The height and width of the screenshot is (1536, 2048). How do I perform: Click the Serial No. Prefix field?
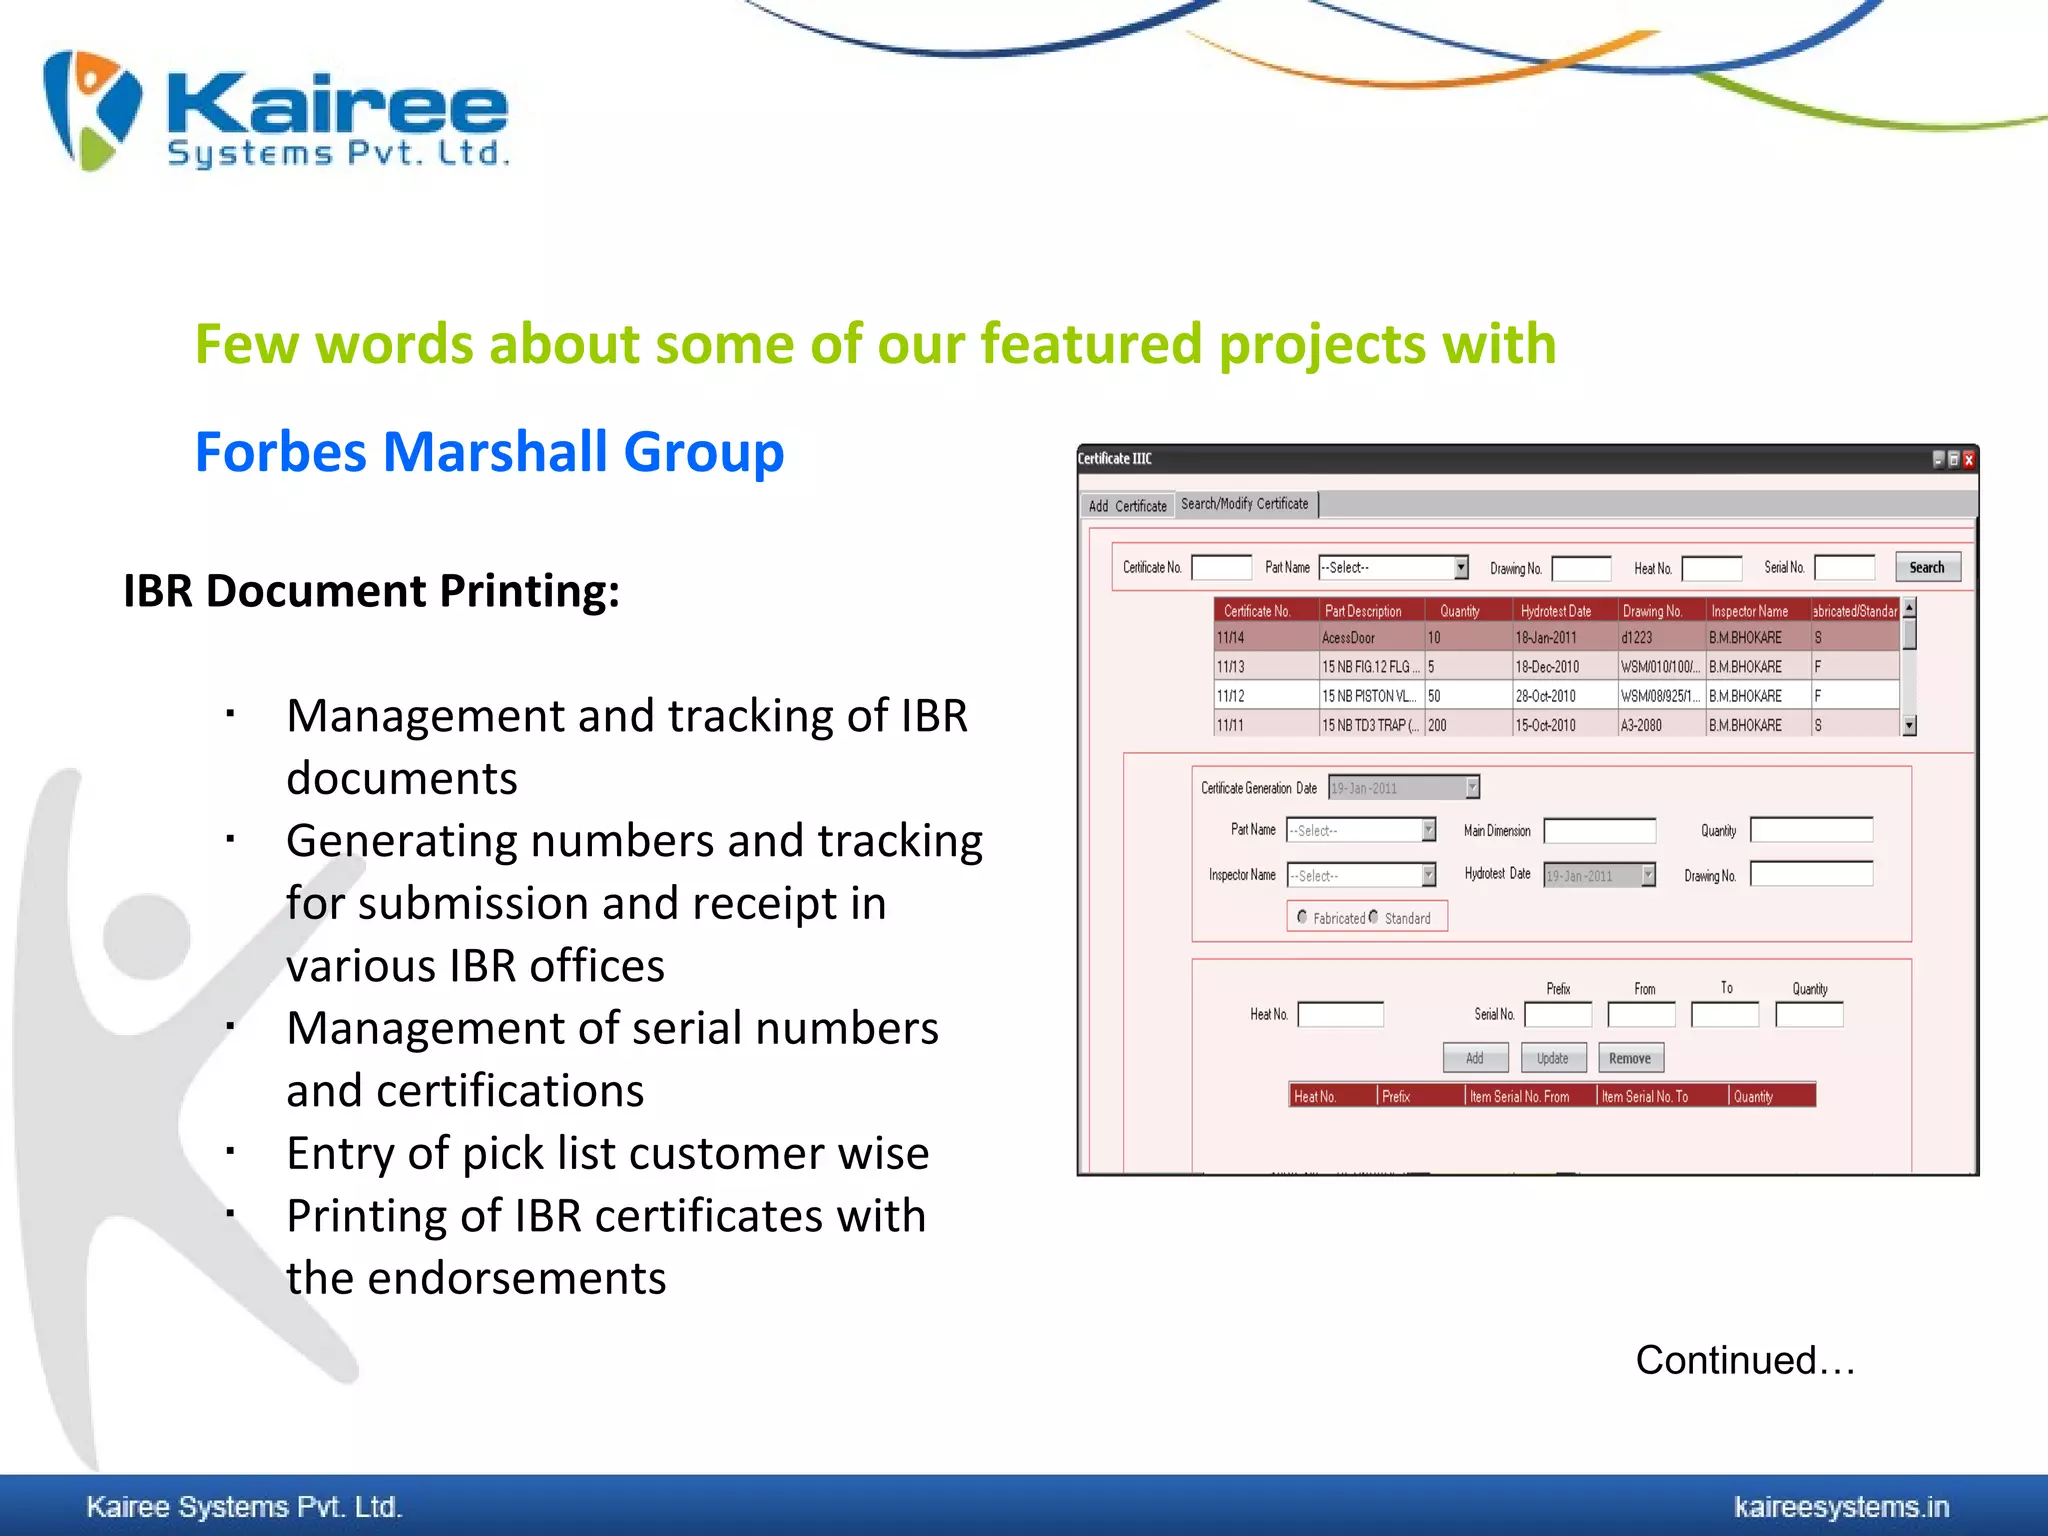(x=1558, y=1014)
